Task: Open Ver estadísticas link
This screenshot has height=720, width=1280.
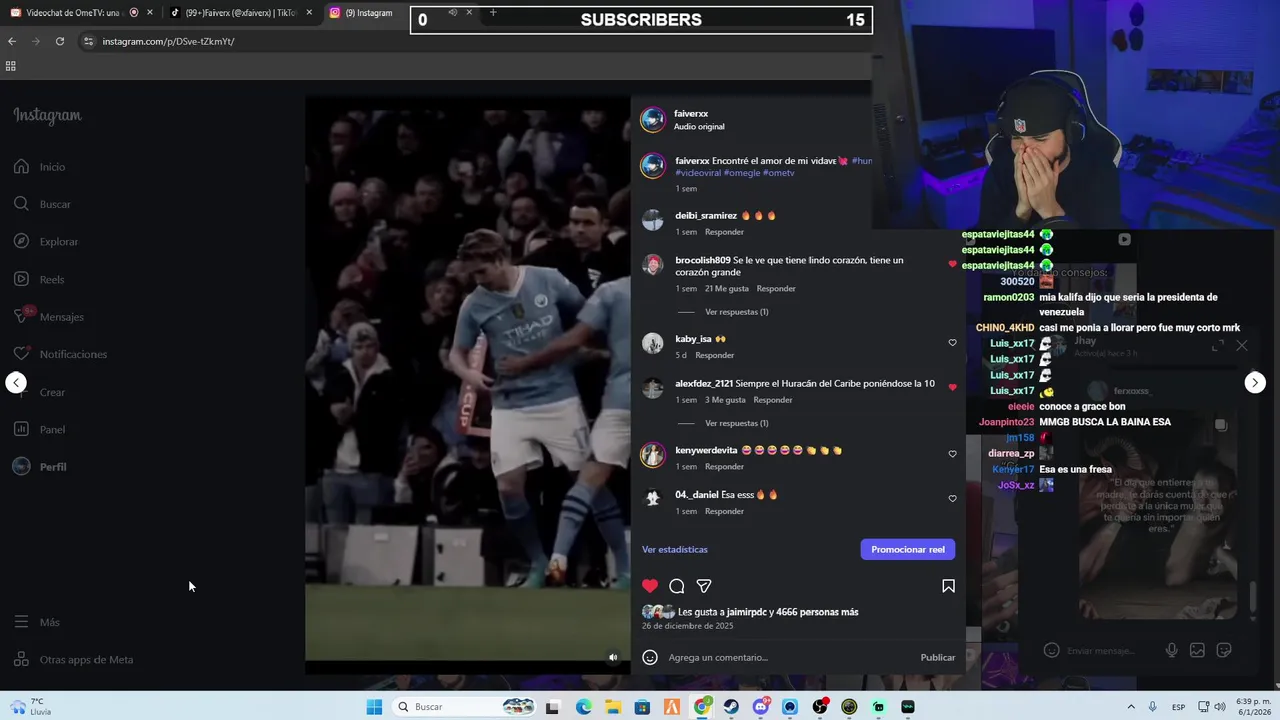Action: pyautogui.click(x=675, y=549)
